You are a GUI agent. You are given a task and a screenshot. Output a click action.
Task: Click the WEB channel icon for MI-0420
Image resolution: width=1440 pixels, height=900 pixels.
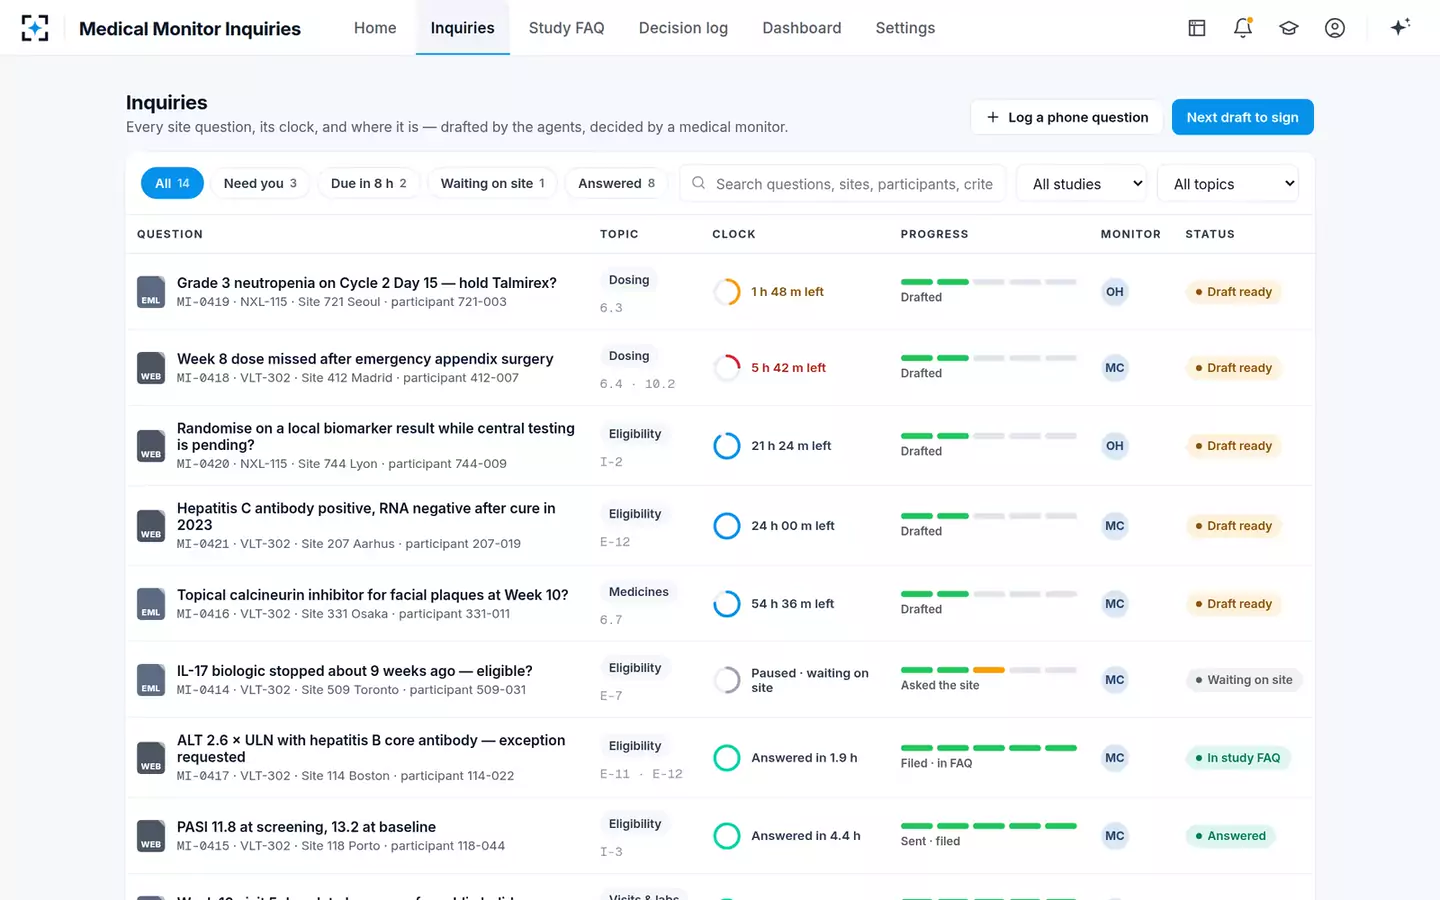pos(151,446)
